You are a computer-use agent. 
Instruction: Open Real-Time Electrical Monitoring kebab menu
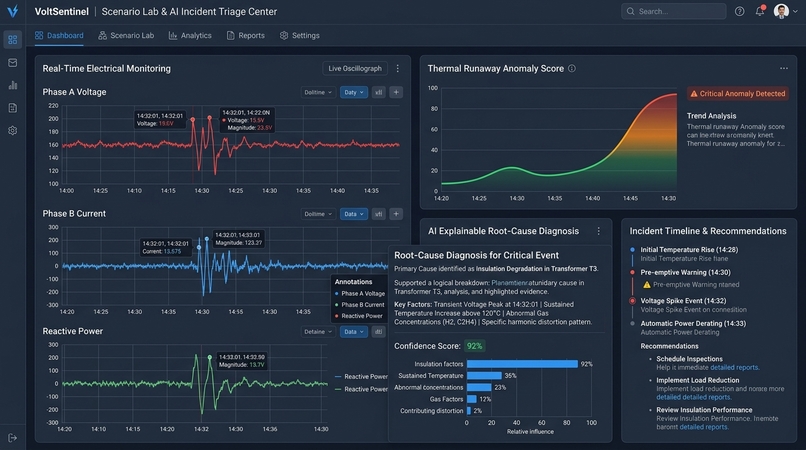coord(397,68)
